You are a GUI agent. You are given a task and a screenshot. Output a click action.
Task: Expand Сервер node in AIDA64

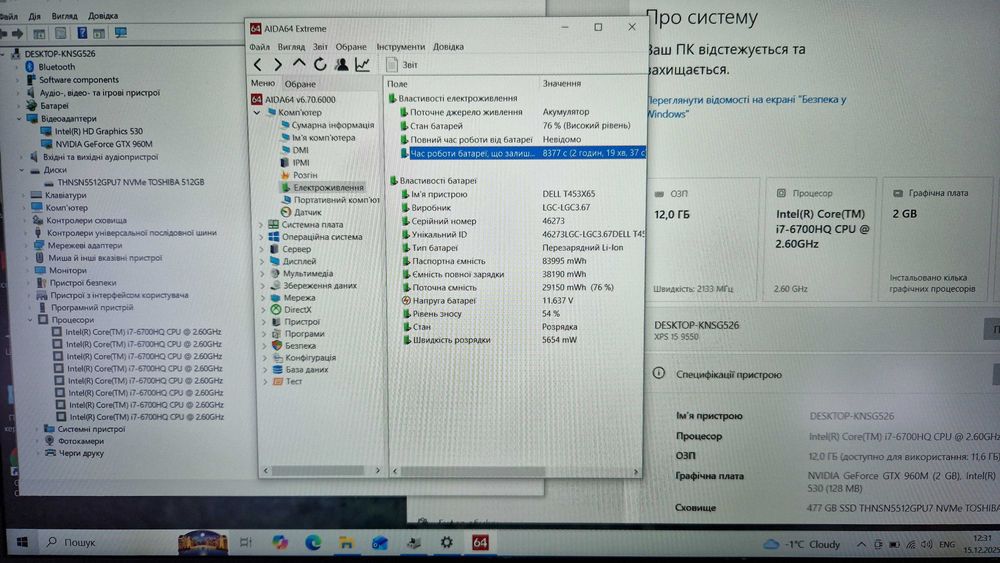(262, 249)
